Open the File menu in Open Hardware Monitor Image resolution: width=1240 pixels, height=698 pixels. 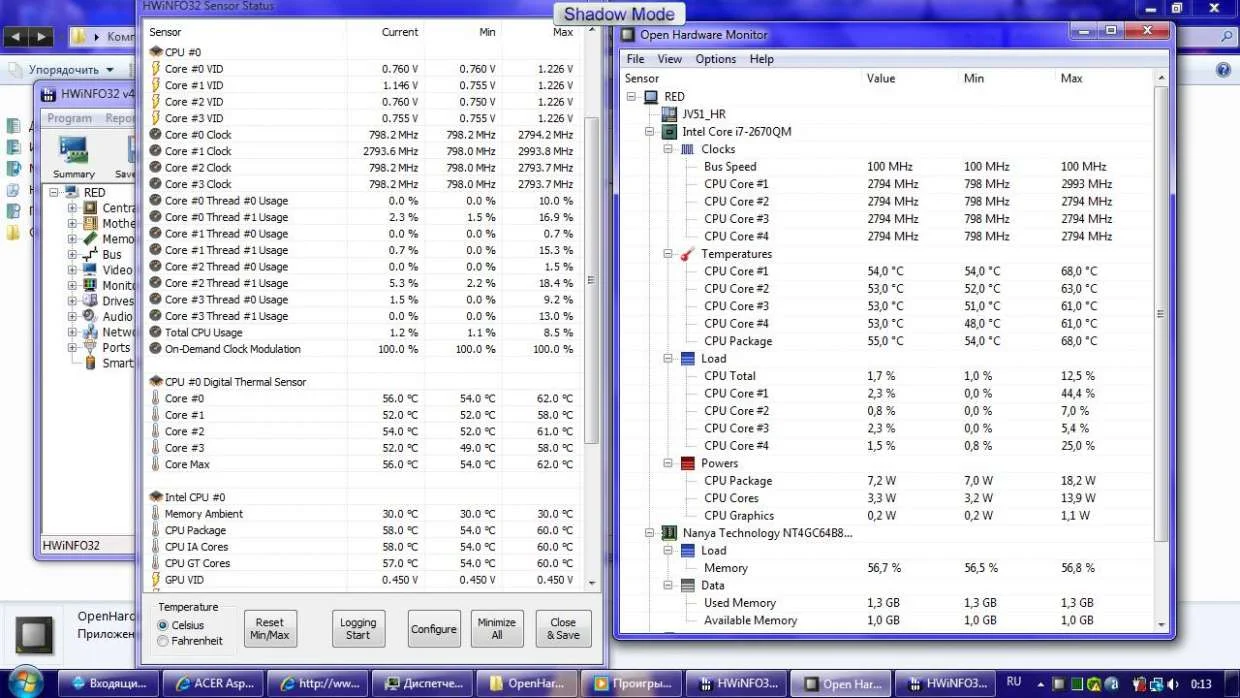(x=636, y=59)
